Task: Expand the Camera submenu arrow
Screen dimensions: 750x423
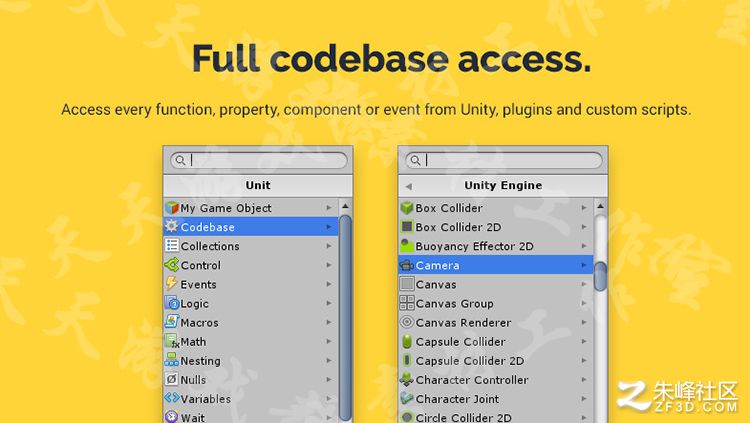Action: point(584,265)
